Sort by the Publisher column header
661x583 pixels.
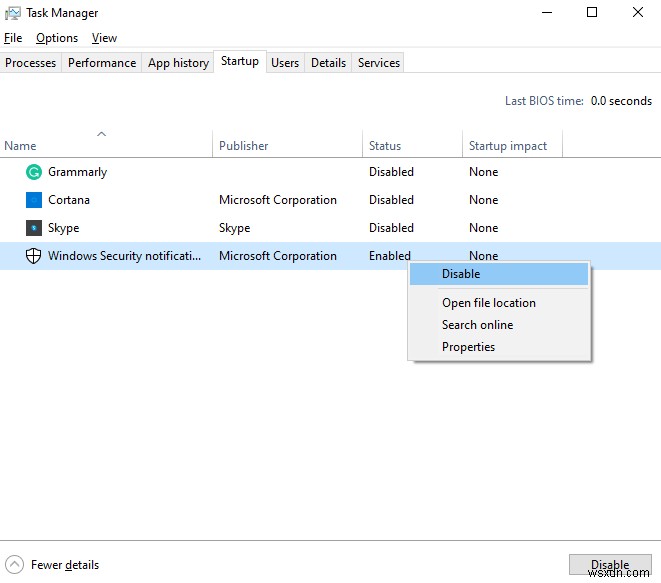(x=287, y=145)
